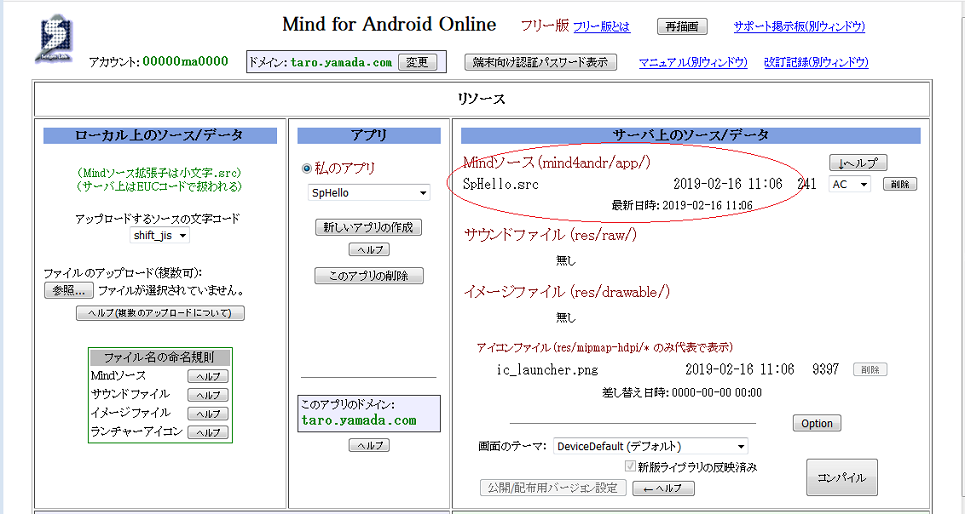
Task: Click the ic_launcher.png file name
Action: (547, 369)
